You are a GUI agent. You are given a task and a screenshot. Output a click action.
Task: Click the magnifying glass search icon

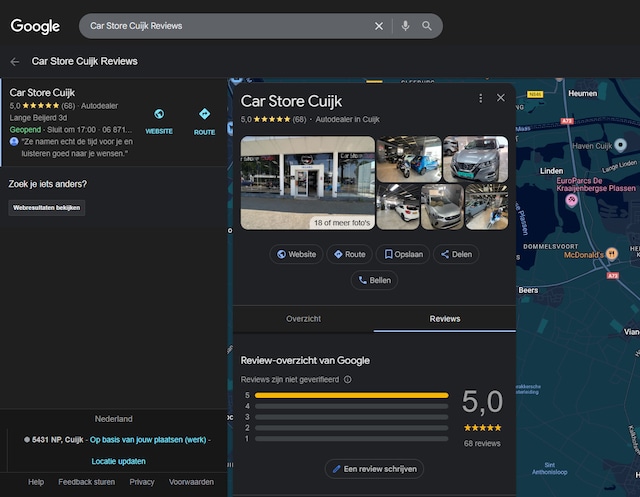[427, 26]
